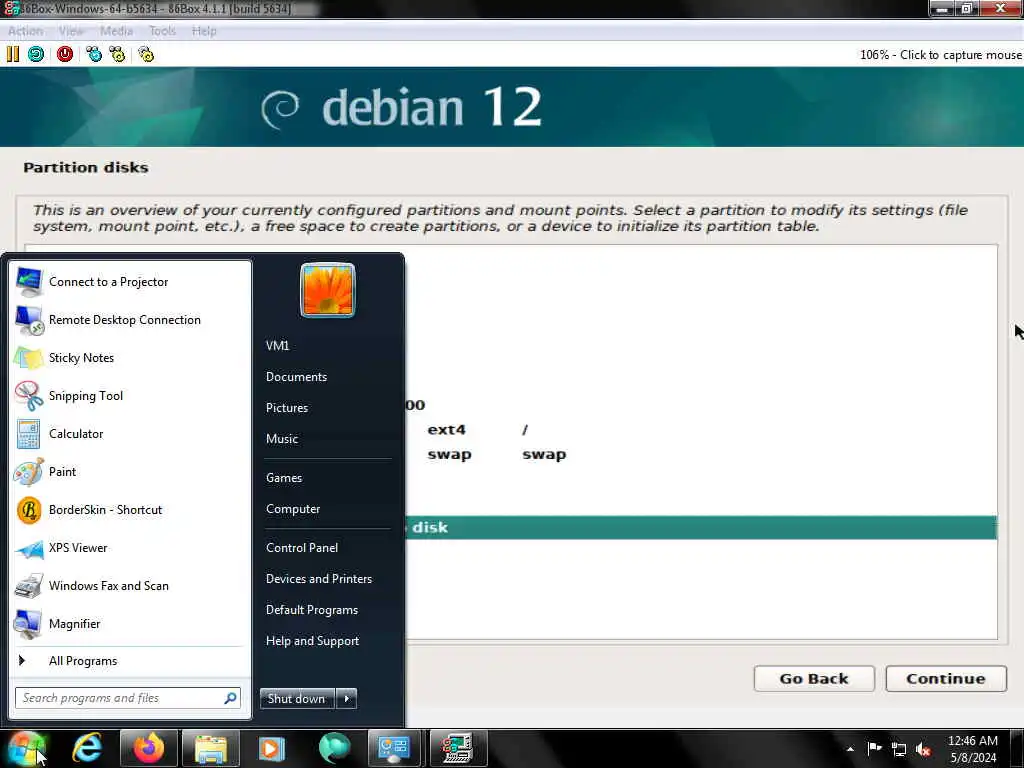The image size is (1024, 768).
Task: Click Go Back in Debian installer
Action: [814, 679]
